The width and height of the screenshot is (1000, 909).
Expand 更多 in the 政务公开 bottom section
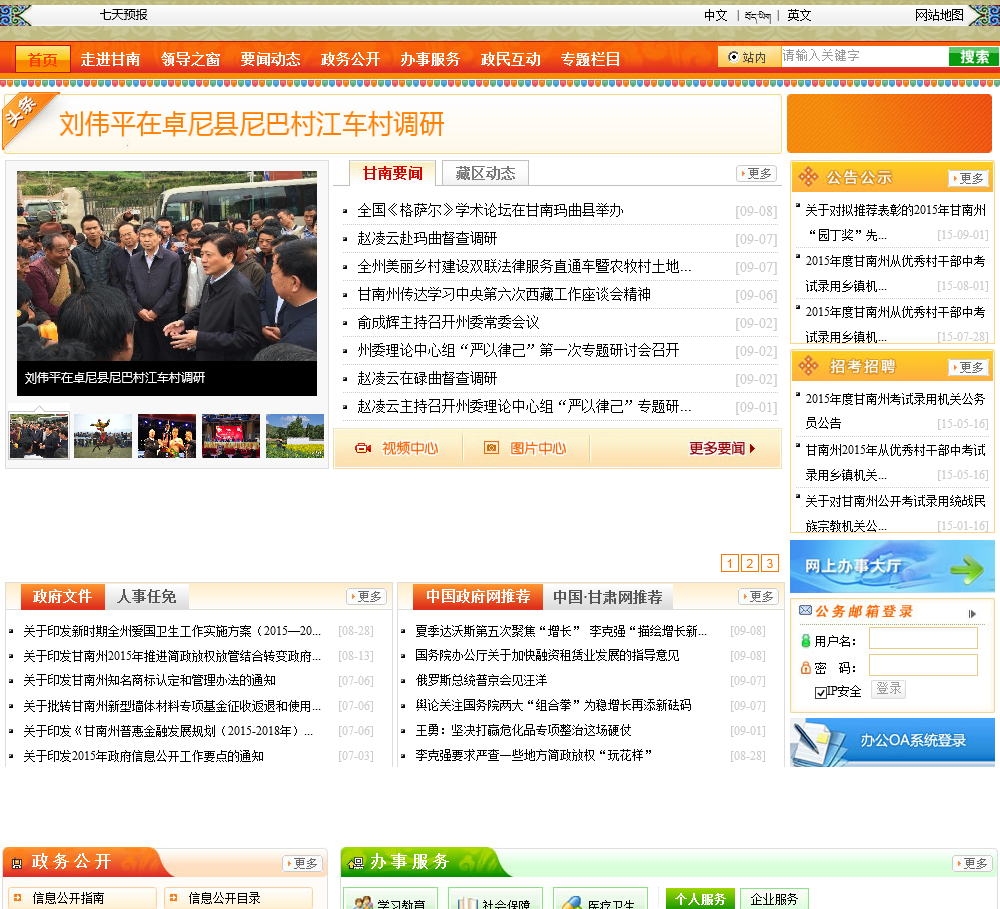point(303,864)
